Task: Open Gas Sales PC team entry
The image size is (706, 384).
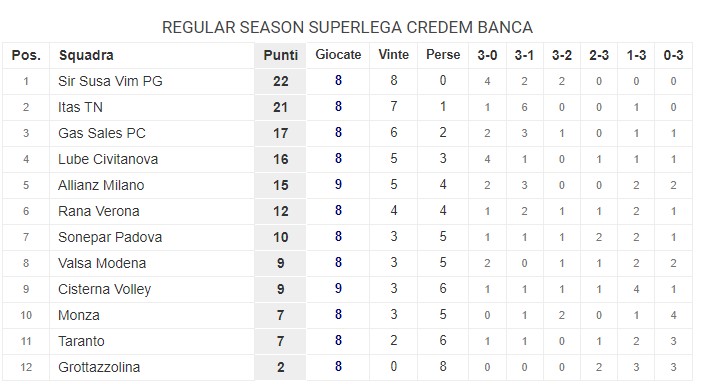Action: [x=102, y=133]
